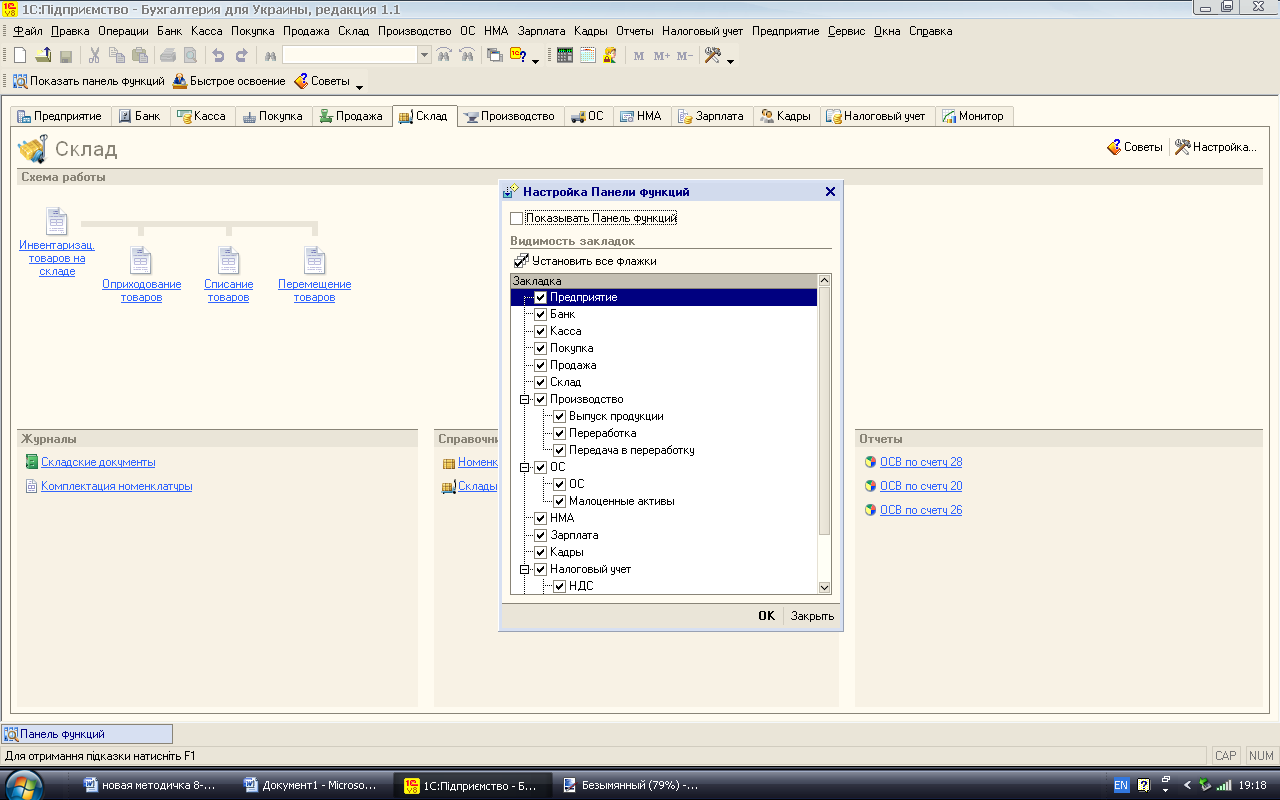Click the Copy toolbar icon

117,56
